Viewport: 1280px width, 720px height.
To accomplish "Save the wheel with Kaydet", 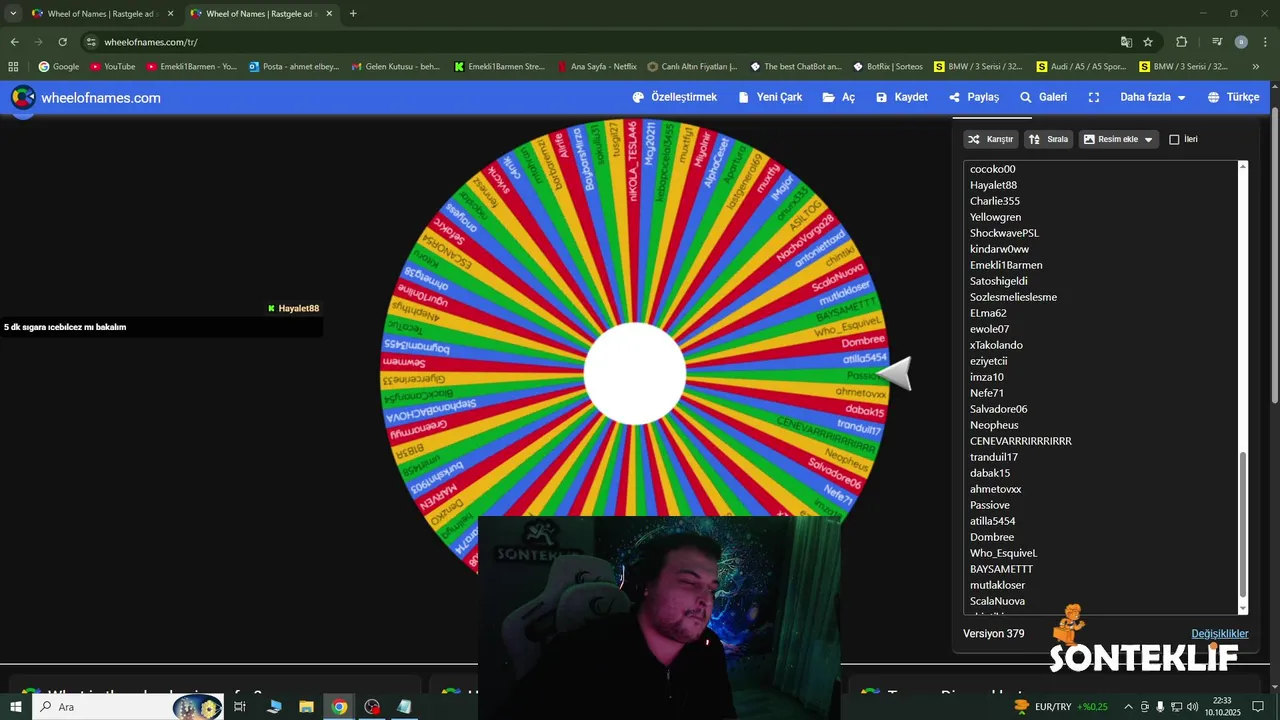I will 901,97.
